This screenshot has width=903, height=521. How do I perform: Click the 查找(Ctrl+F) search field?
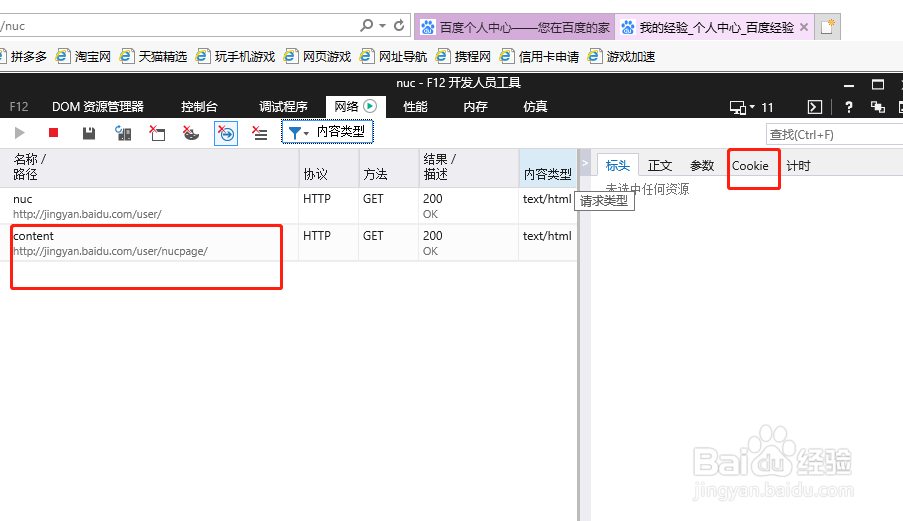[834, 135]
